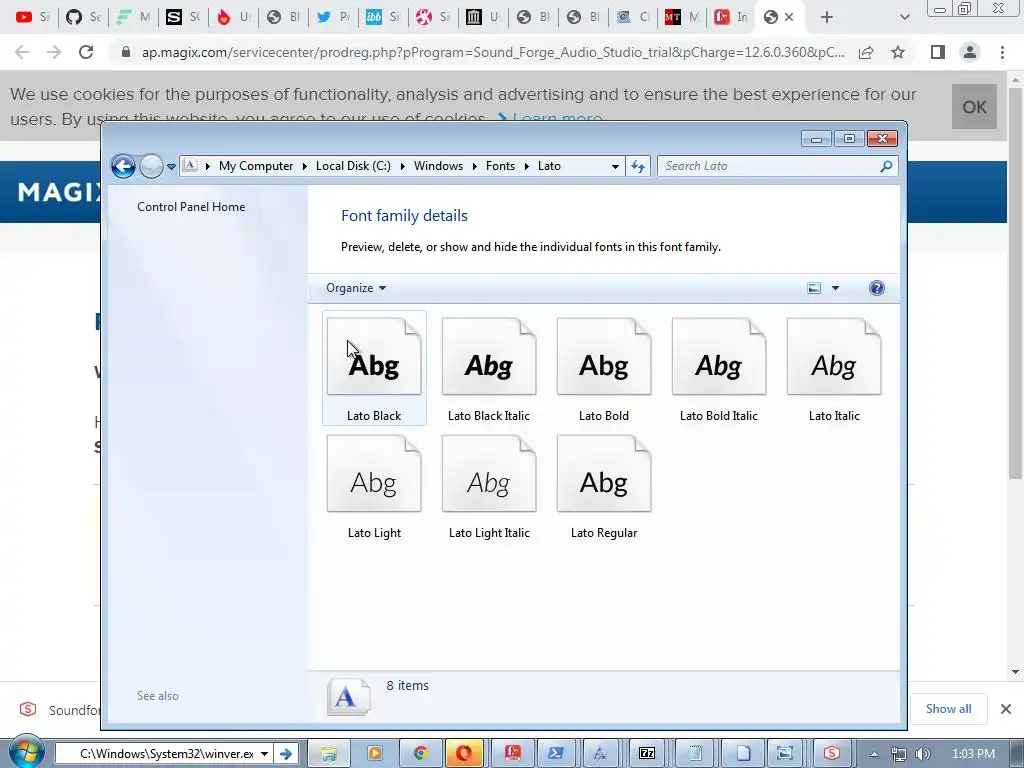Close the Chrome downloads bar
The image size is (1024, 768).
[1006, 709]
